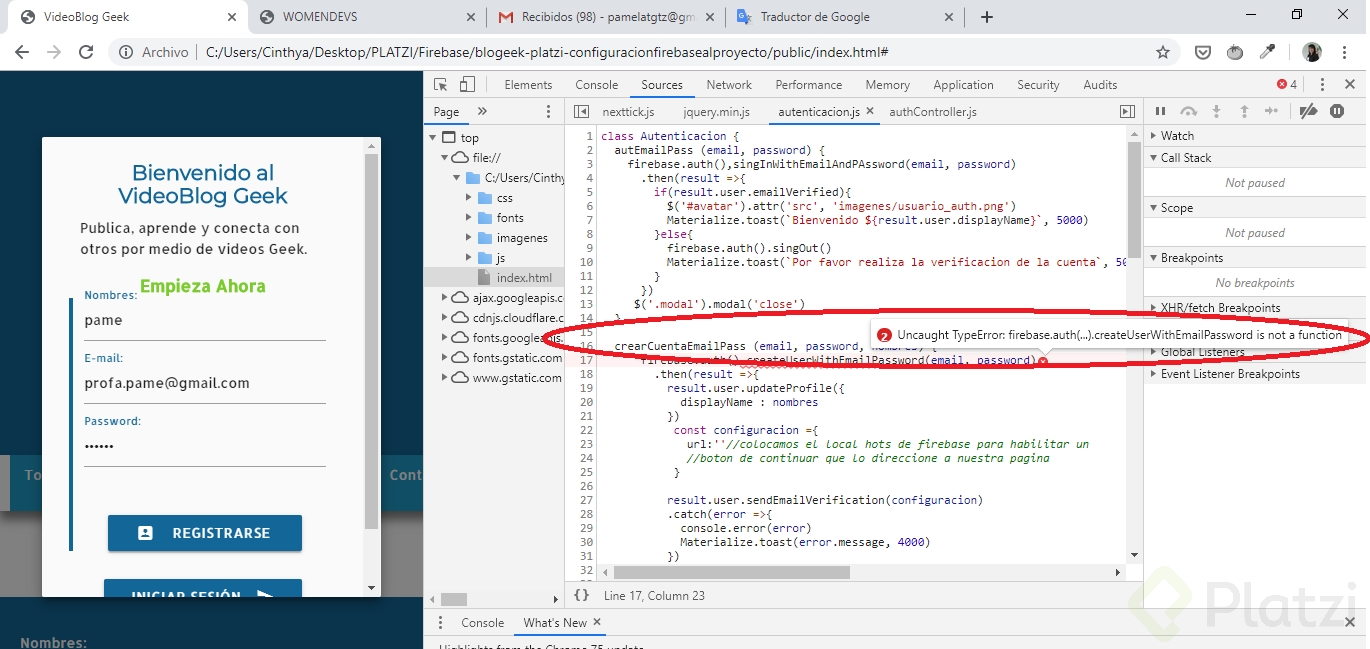Toggle pause on exceptions button
The height and width of the screenshot is (649, 1370).
1337,112
